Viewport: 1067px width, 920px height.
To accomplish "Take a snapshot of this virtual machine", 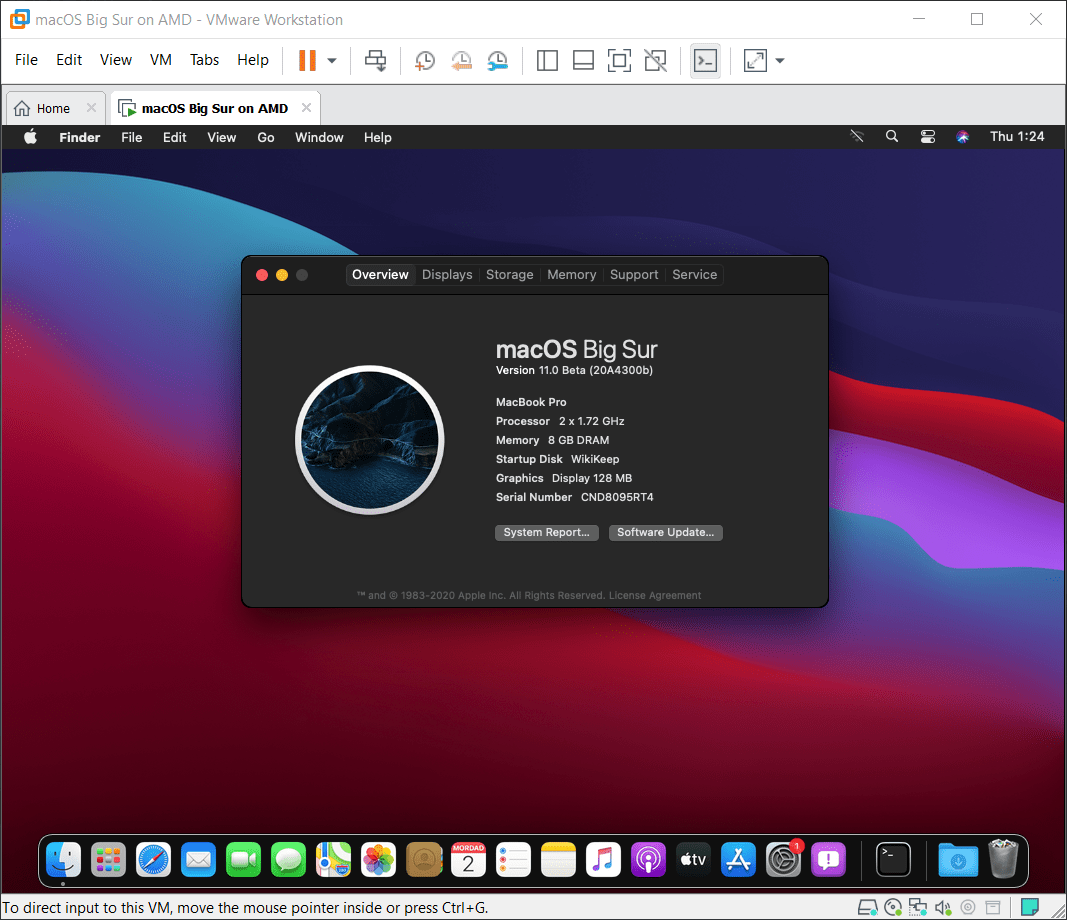I will (425, 61).
